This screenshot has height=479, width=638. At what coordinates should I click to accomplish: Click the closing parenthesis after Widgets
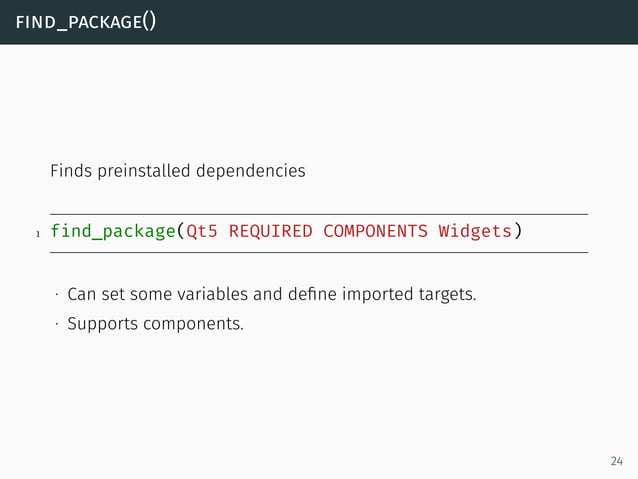click(517, 232)
